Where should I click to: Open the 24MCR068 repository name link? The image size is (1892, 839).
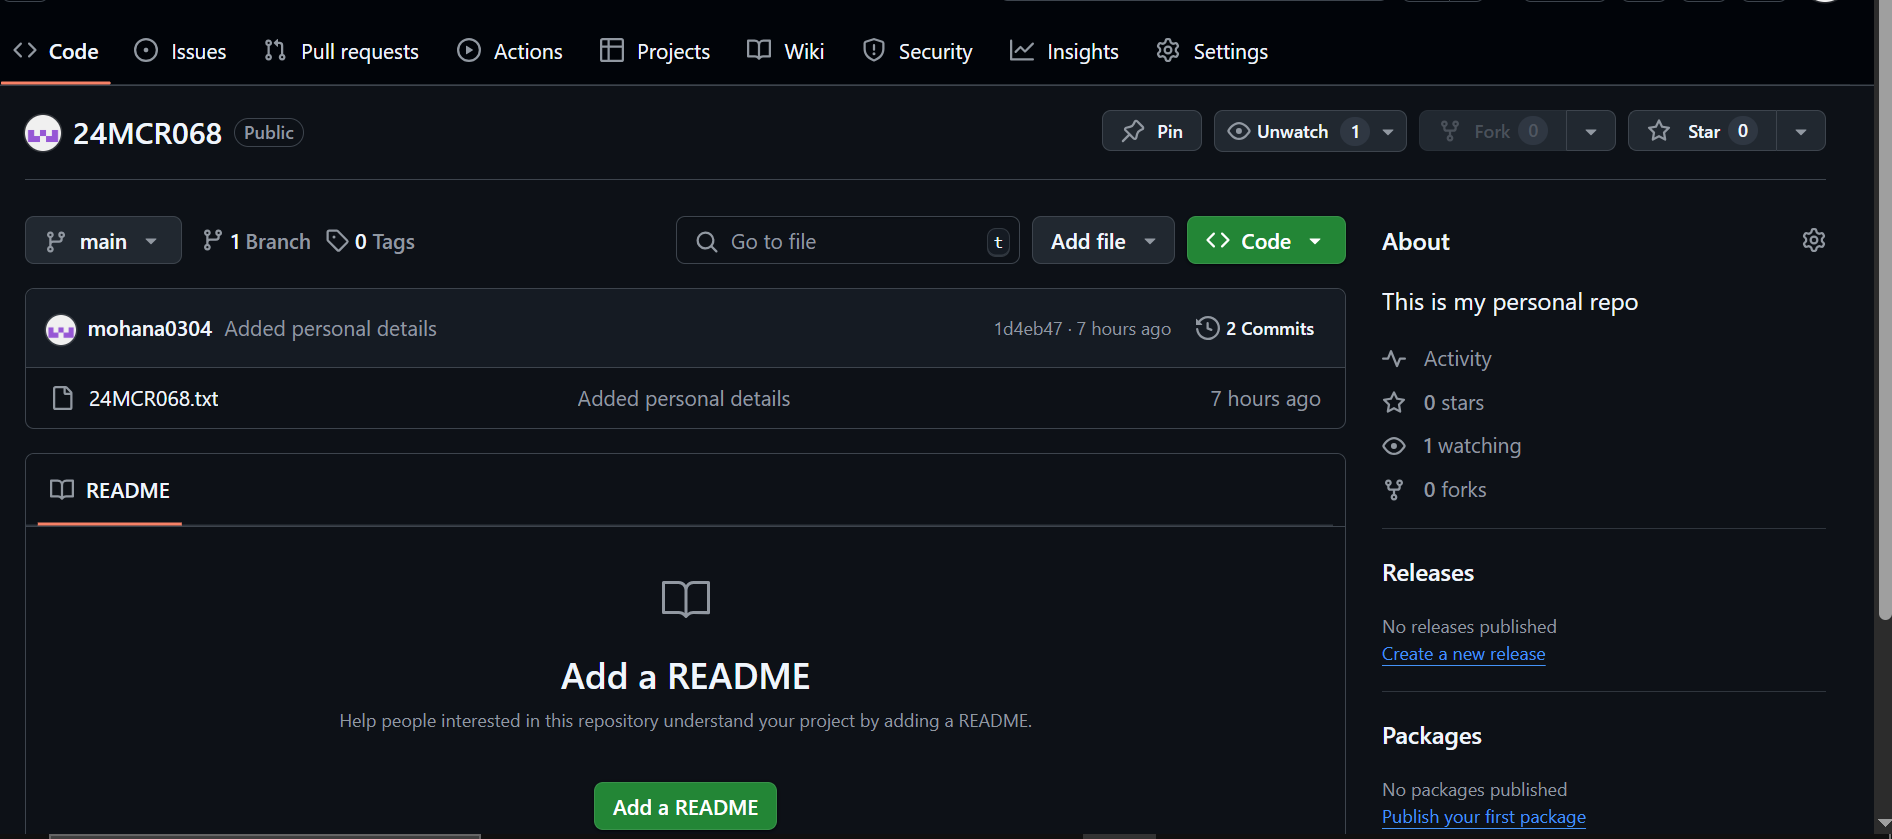click(x=147, y=133)
